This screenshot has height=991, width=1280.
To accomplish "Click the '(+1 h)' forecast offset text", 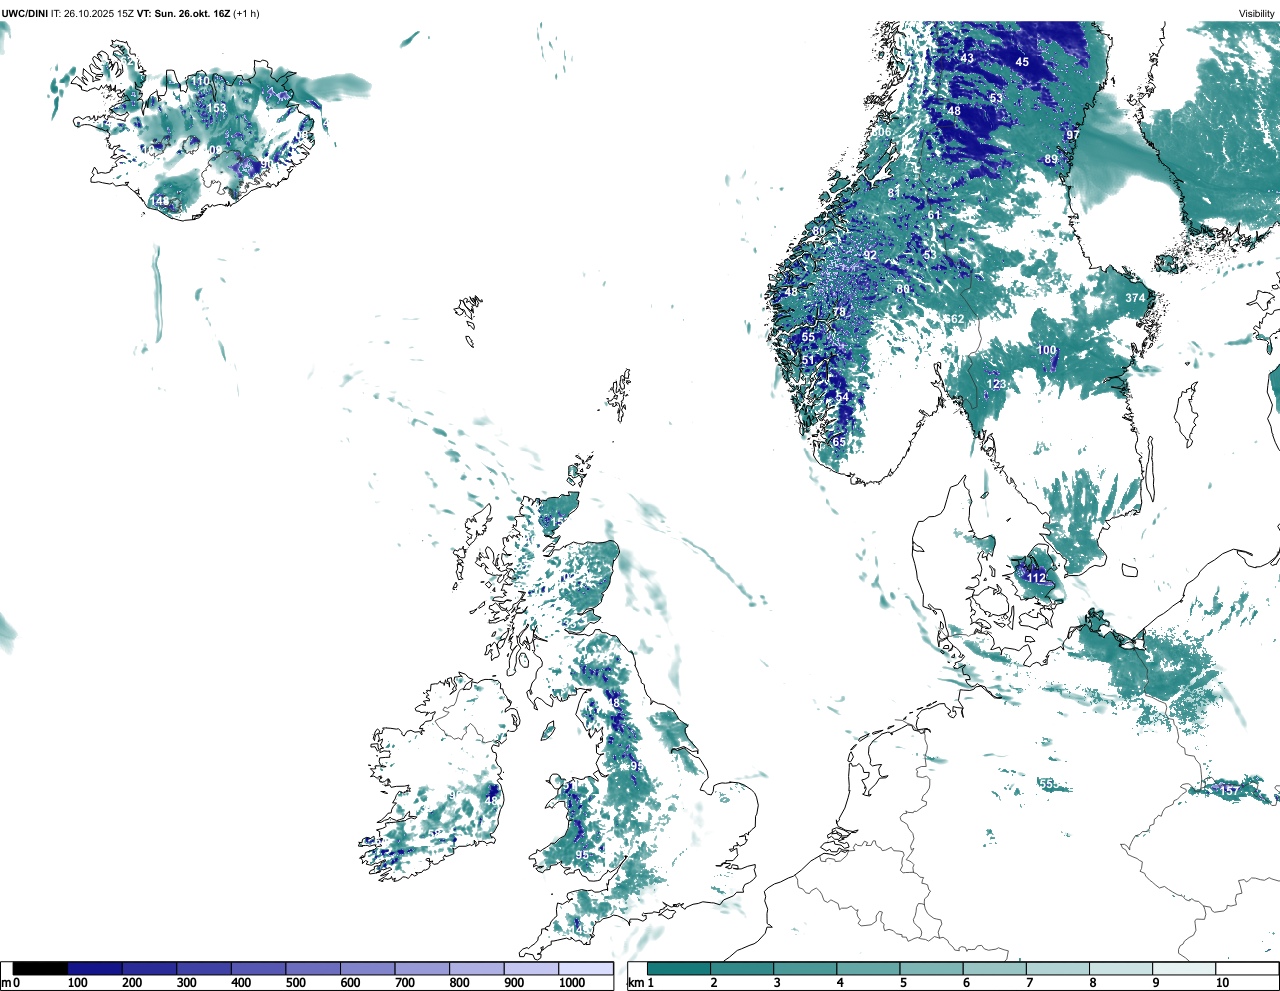I will [x=246, y=13].
